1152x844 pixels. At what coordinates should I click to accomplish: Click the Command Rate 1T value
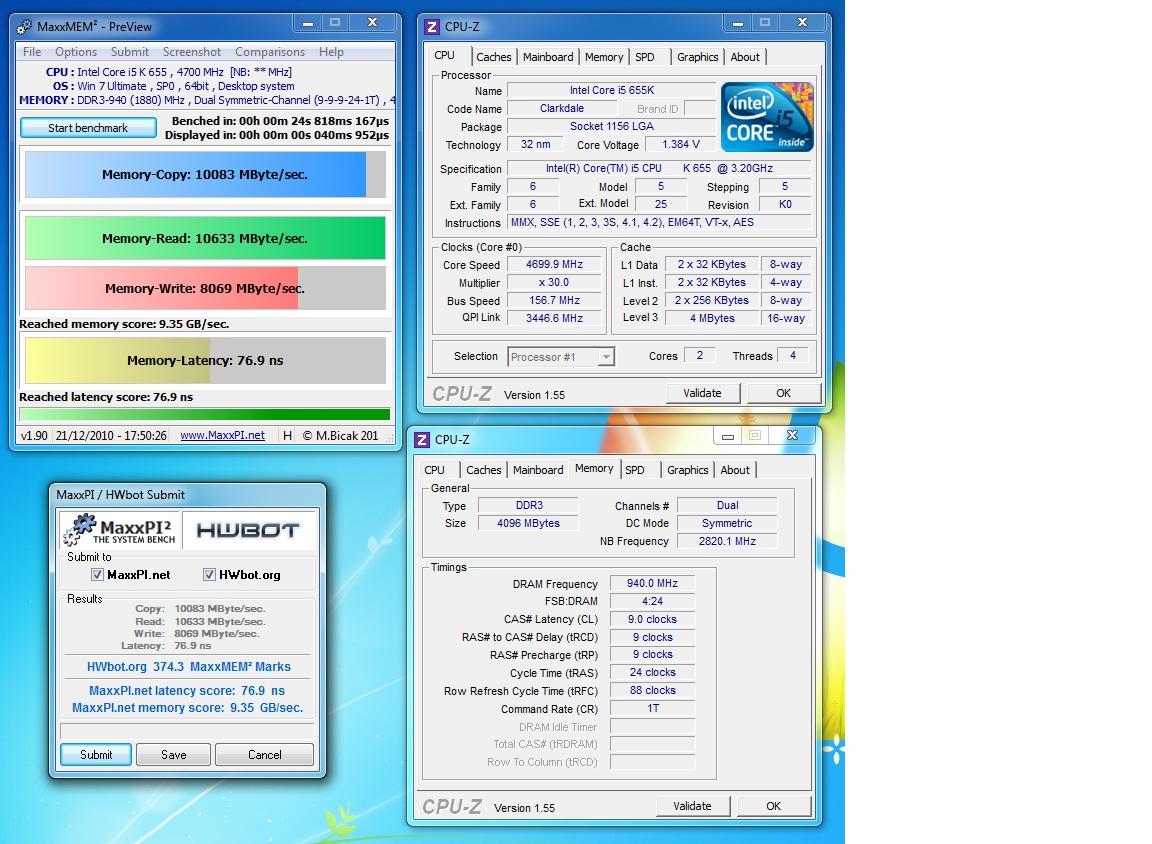point(652,709)
